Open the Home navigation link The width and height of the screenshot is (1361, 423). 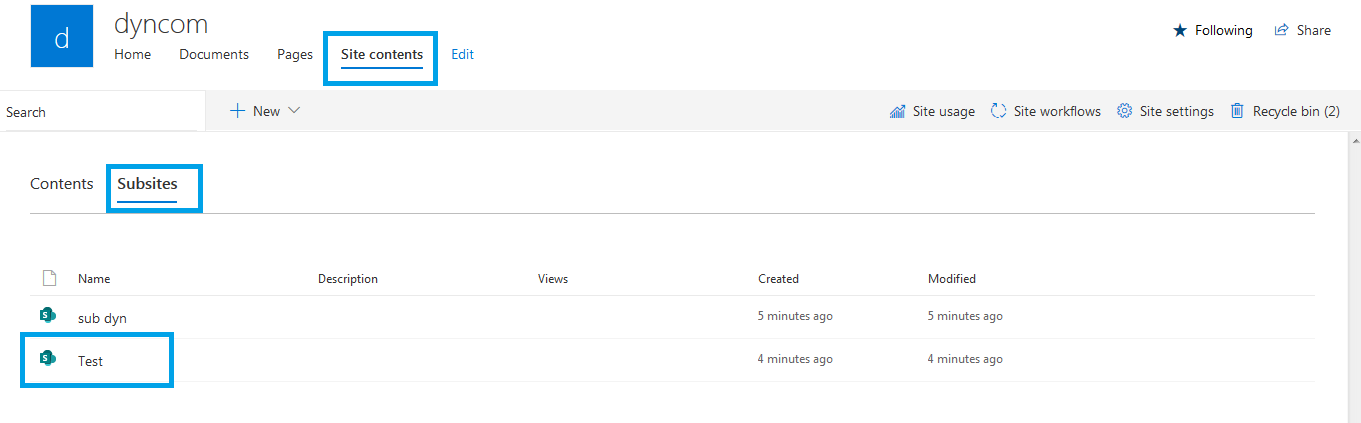point(132,54)
